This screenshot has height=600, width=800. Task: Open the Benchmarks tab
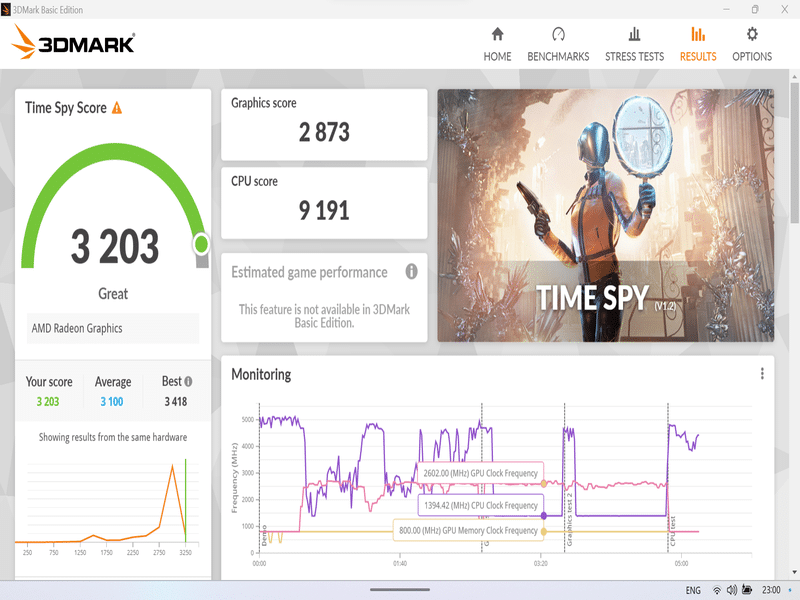[558, 44]
